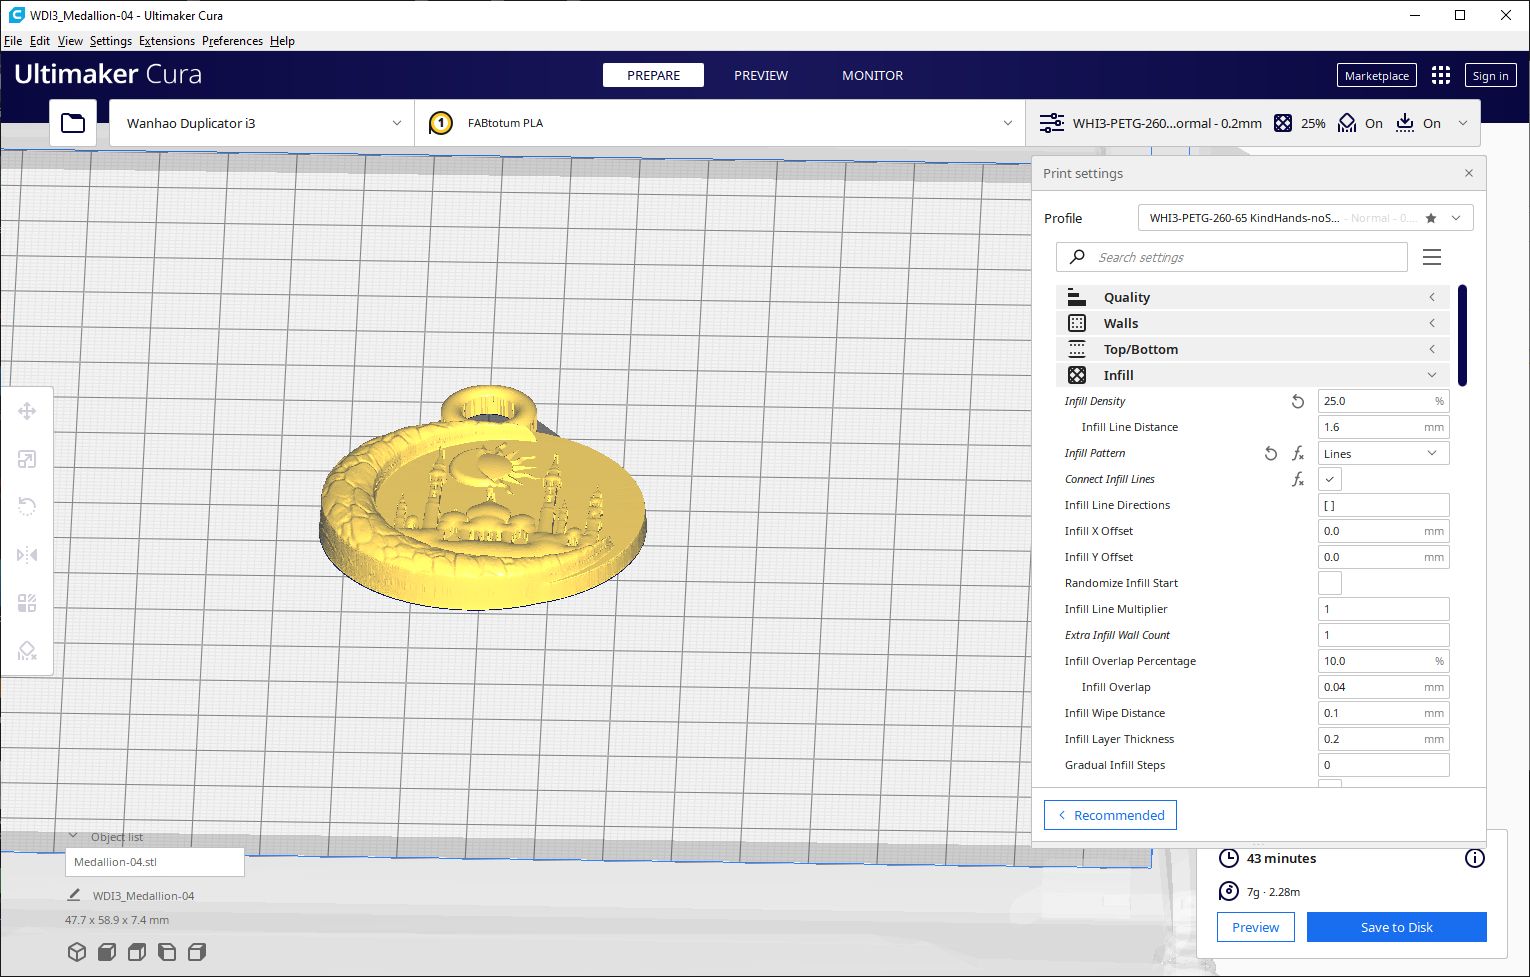Select the 3D perspective view cube icon

[77, 952]
